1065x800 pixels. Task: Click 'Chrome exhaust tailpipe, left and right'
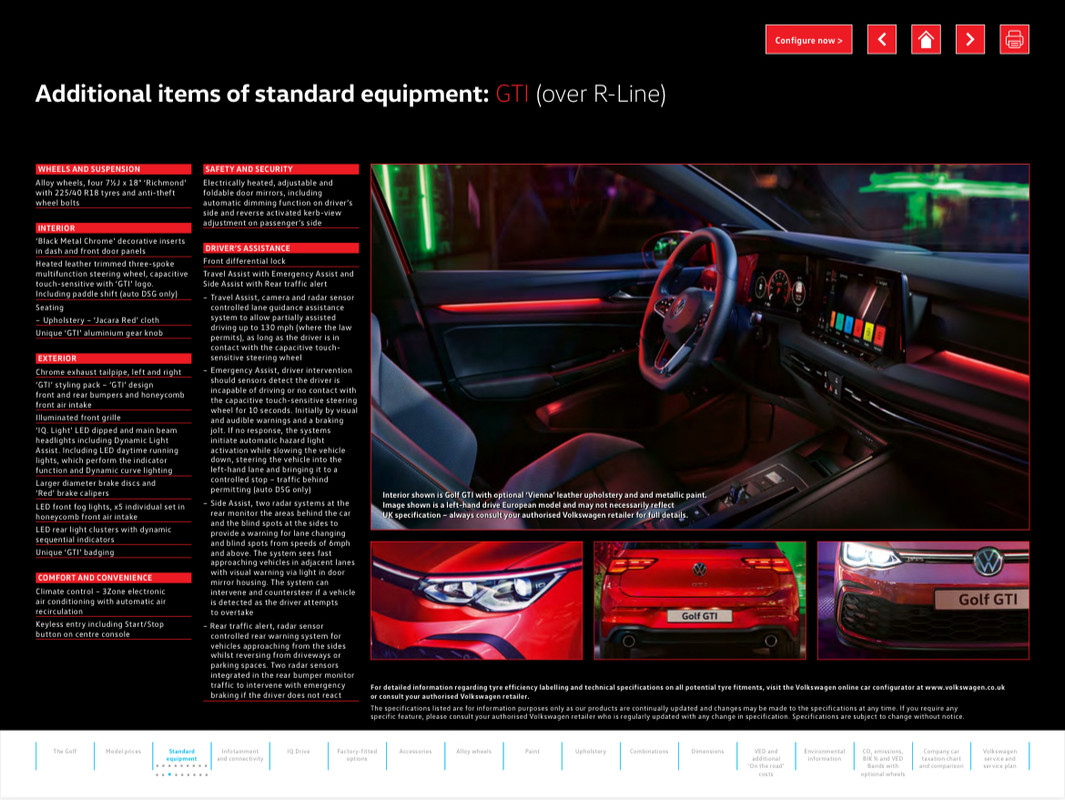tap(109, 372)
